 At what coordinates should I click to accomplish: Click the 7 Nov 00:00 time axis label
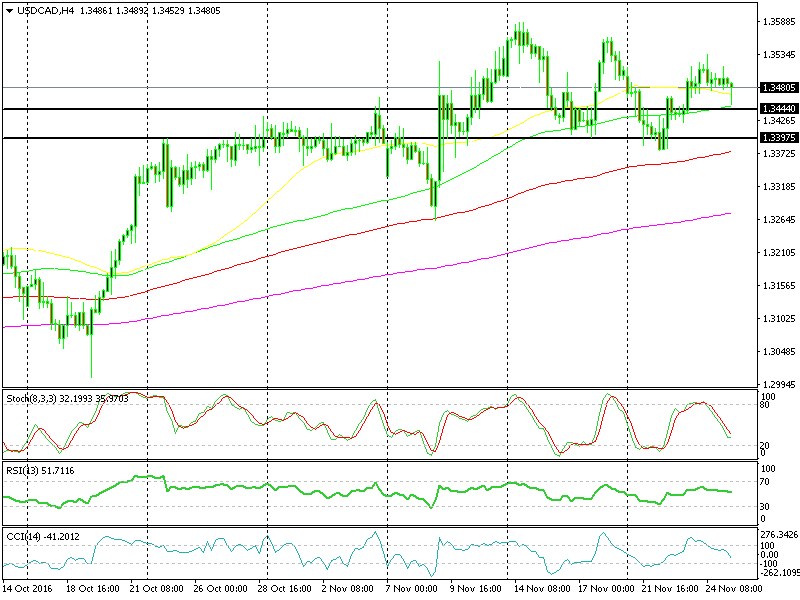(412, 588)
